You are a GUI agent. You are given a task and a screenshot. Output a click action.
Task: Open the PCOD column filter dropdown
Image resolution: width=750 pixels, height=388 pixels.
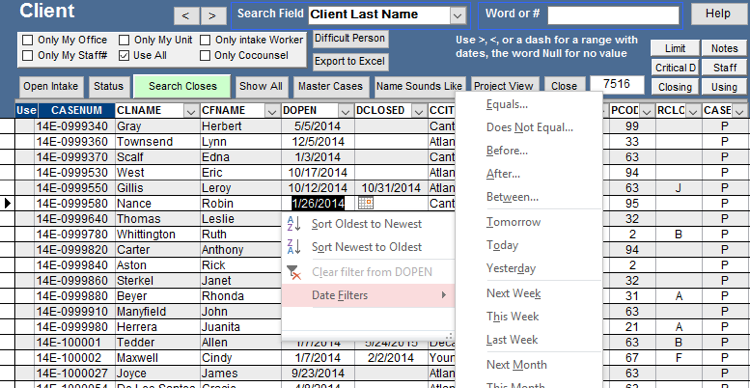pyautogui.click(x=647, y=111)
